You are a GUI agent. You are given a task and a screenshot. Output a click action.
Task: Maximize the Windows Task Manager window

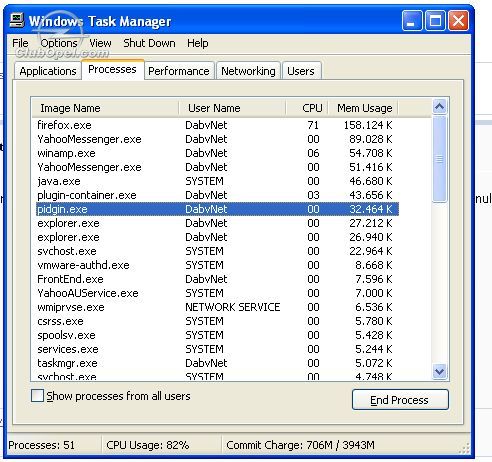click(x=435, y=21)
